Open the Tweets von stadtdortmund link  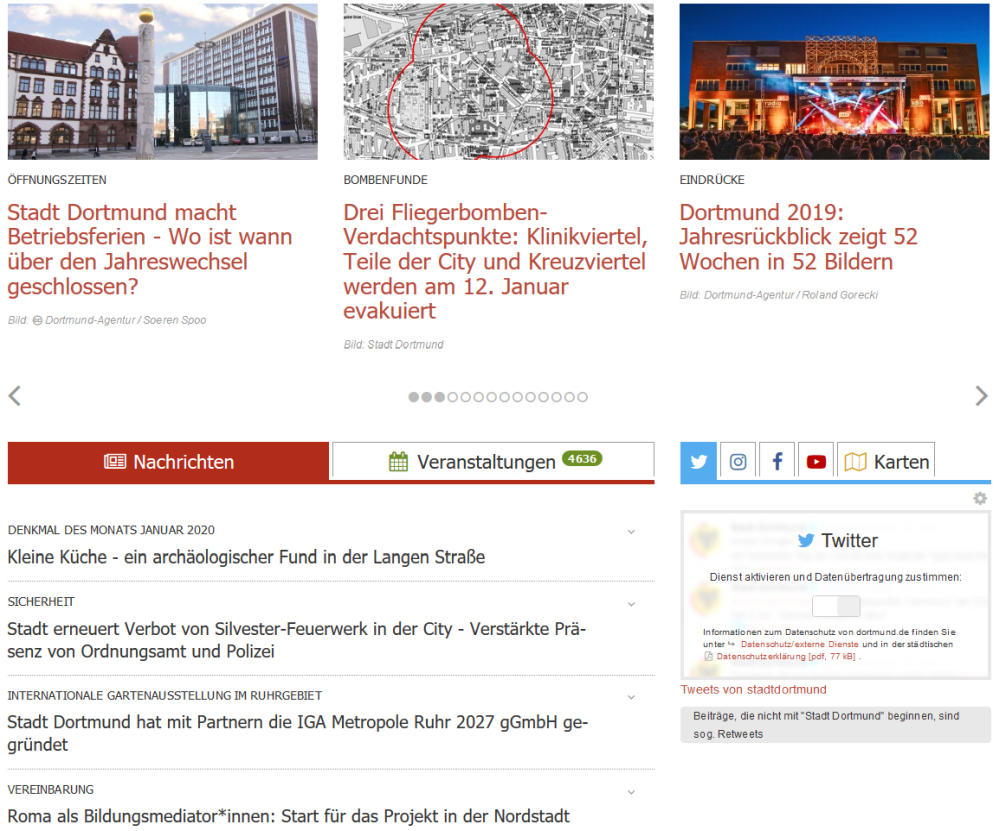coord(753,690)
